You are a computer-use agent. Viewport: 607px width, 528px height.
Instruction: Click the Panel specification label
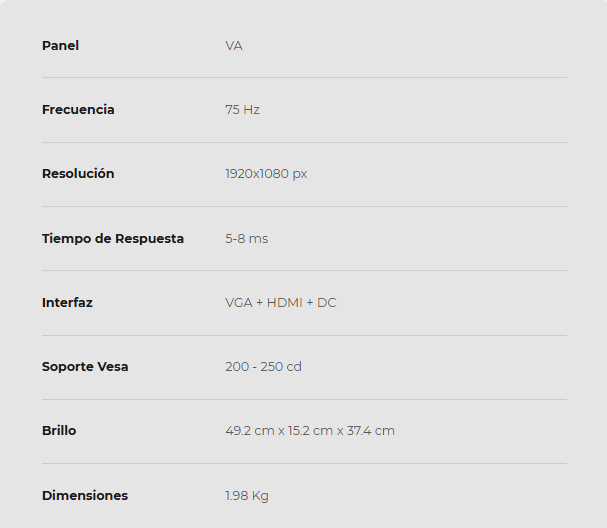tap(60, 45)
